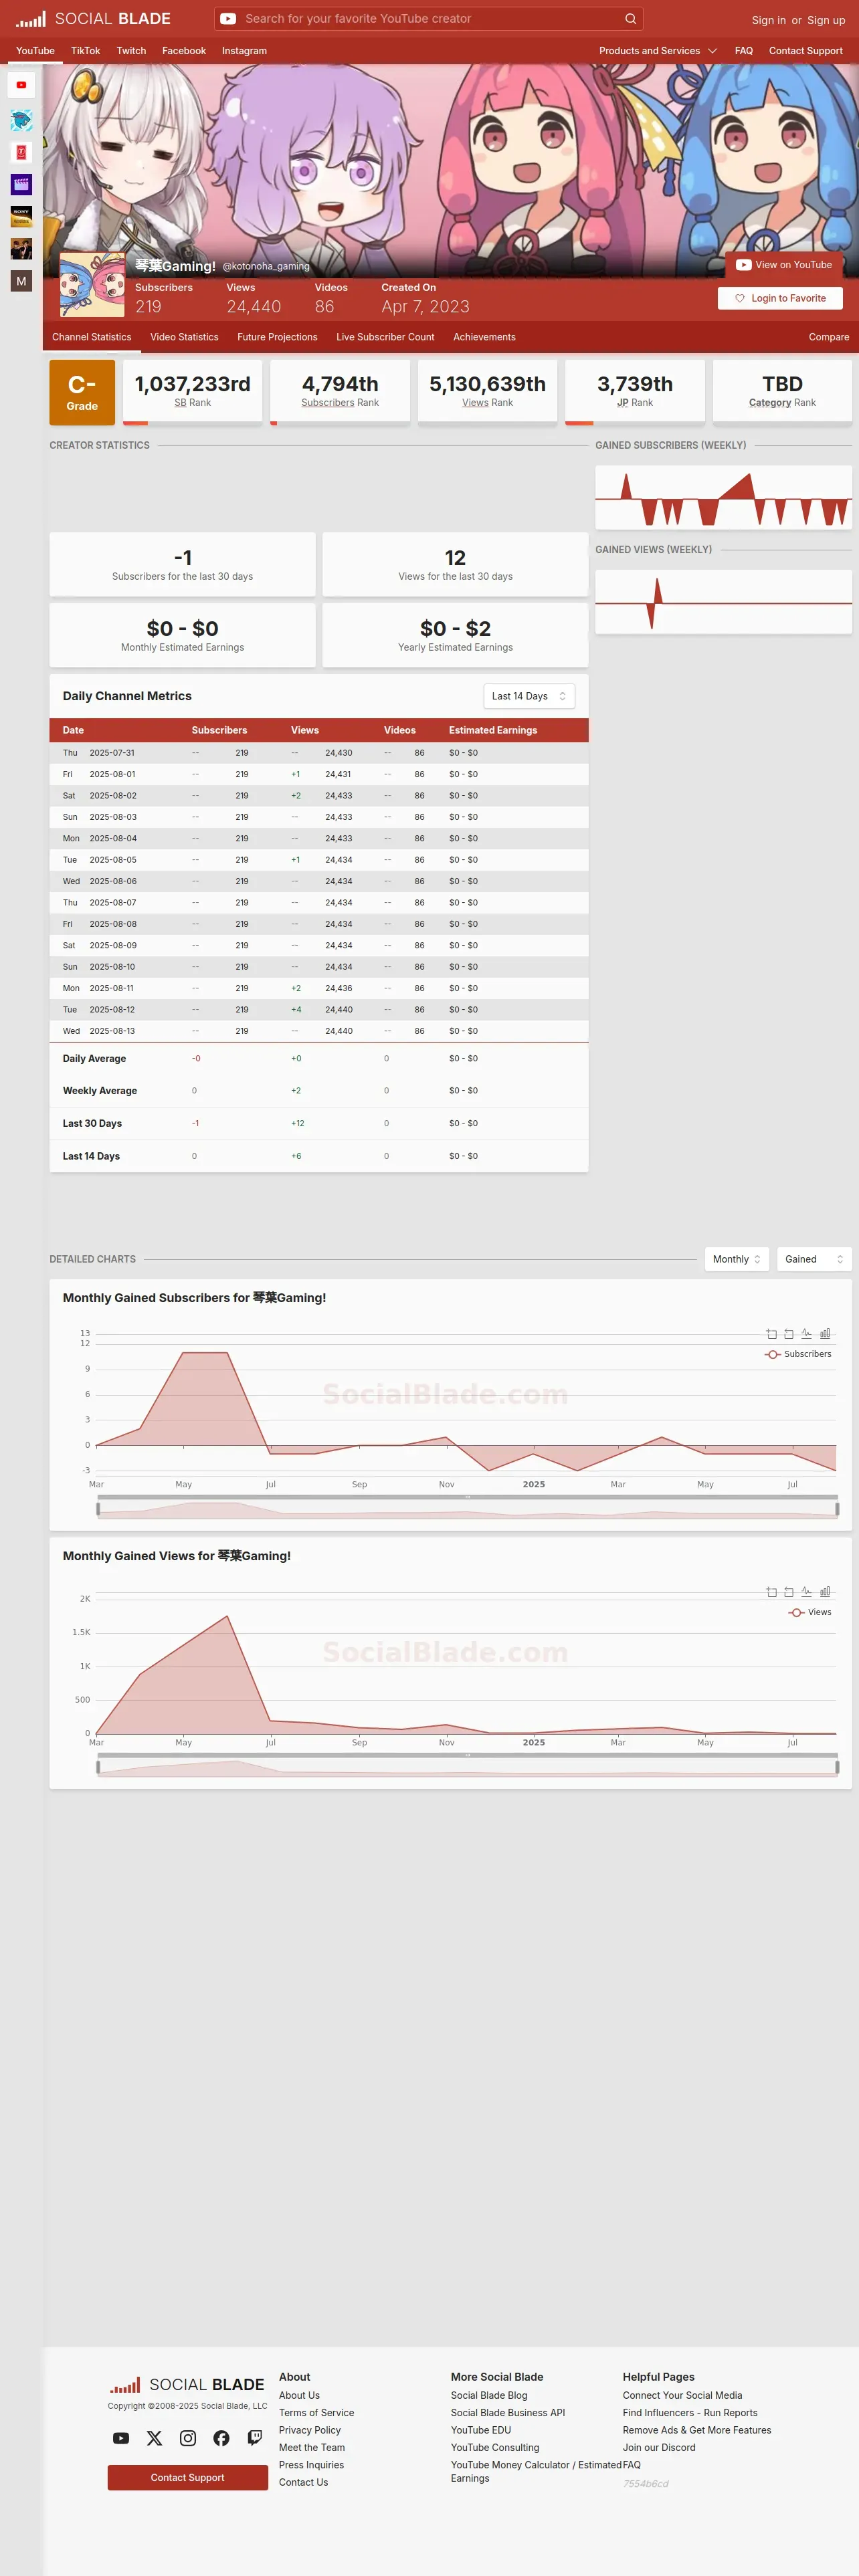The image size is (859, 2576).
Task: Click the 1,037,233rd SB Rank card
Action: [193, 392]
